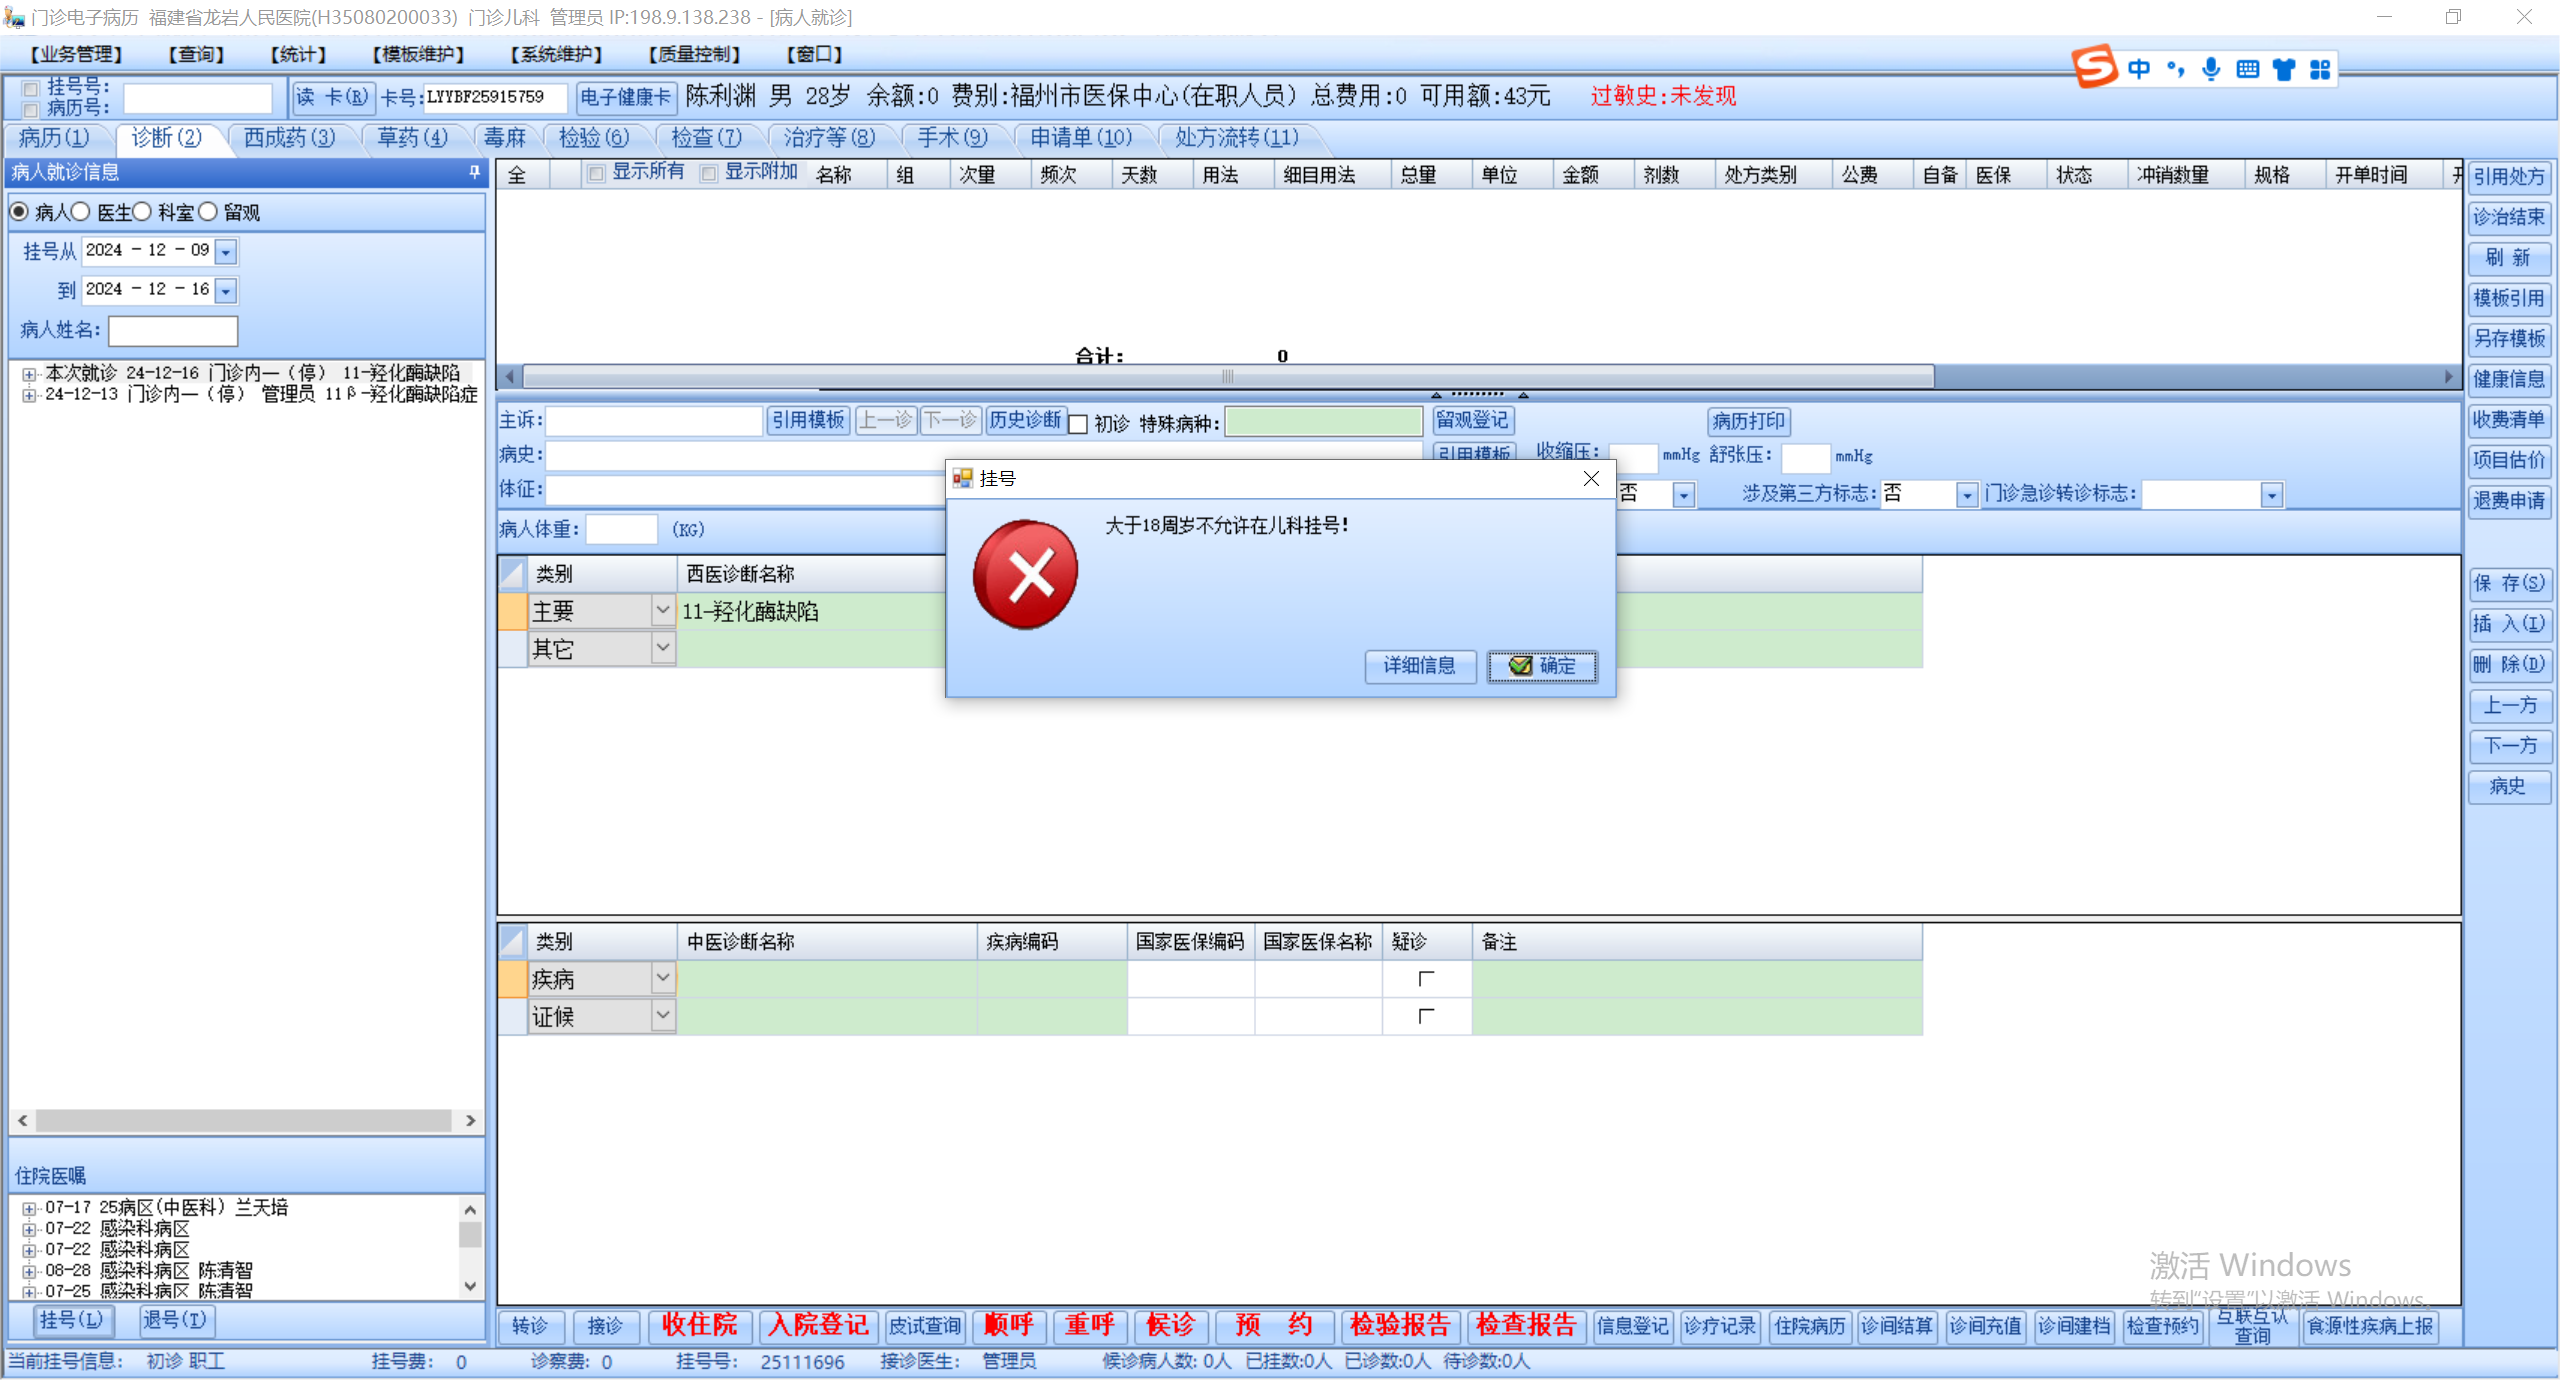Click the red error icon in dialog
Viewport: 2561px width, 1380px height.
pos(1025,575)
